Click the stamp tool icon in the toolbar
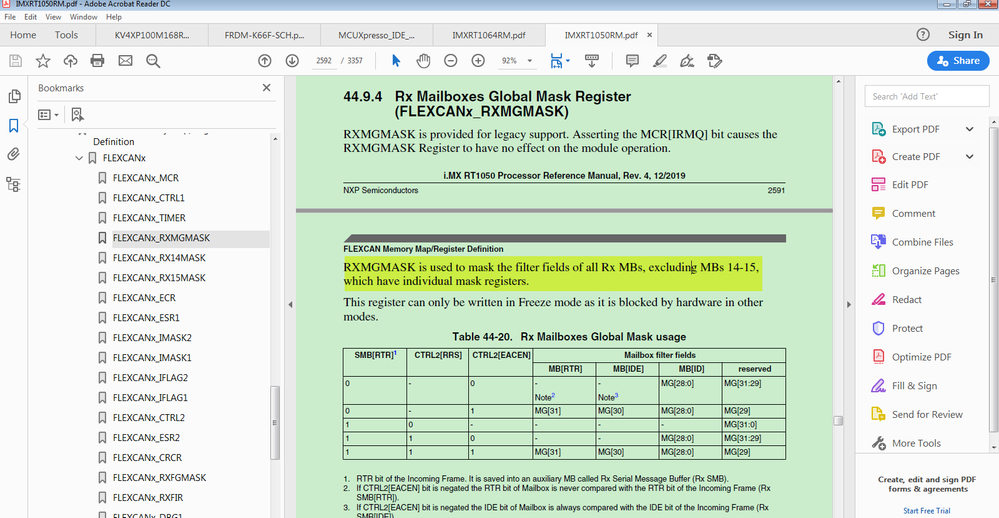Viewport: 999px width, 518px height. click(714, 61)
